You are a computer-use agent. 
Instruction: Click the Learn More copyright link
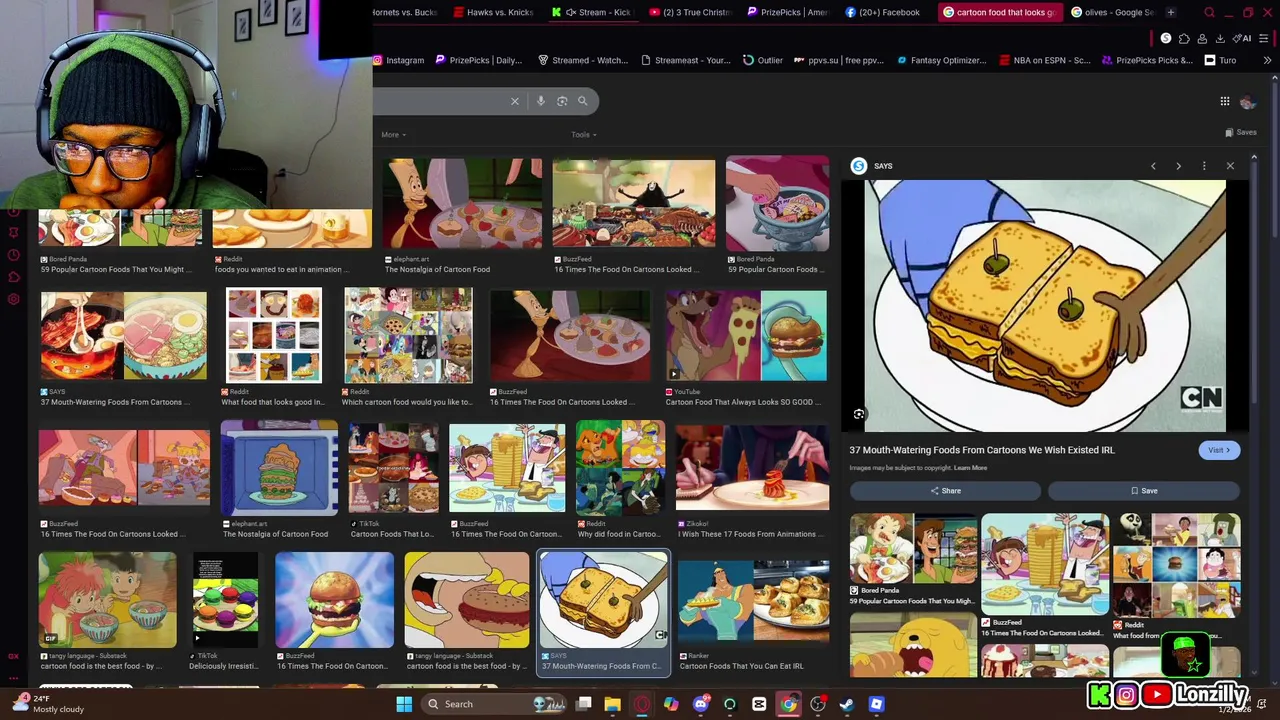click(x=970, y=468)
